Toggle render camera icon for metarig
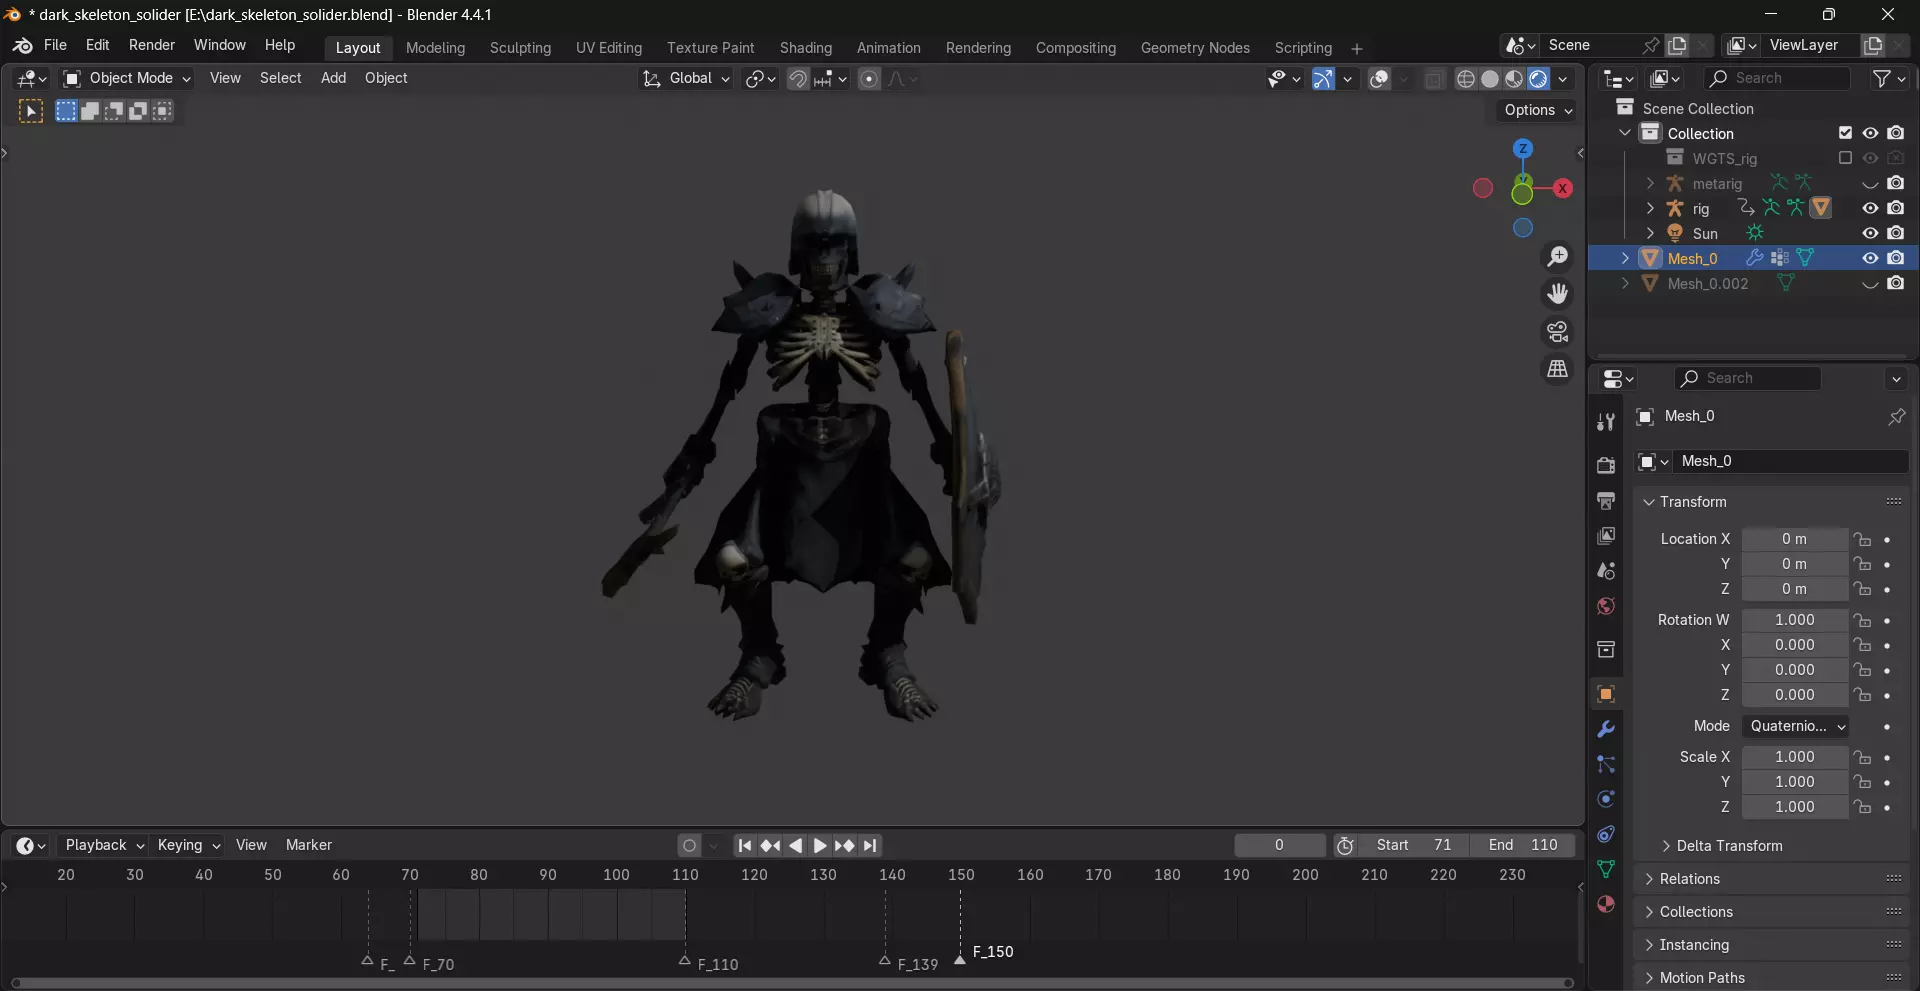 1896,183
